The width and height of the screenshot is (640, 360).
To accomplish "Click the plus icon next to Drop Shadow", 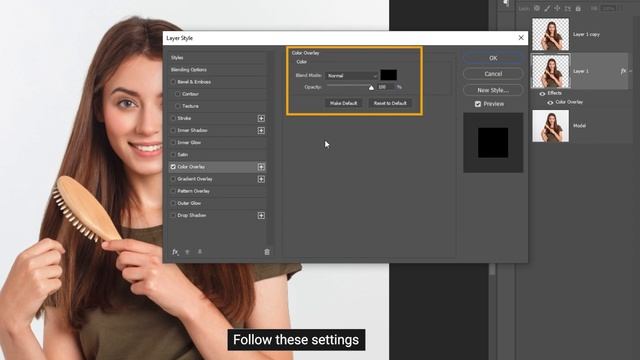I will [261, 216].
